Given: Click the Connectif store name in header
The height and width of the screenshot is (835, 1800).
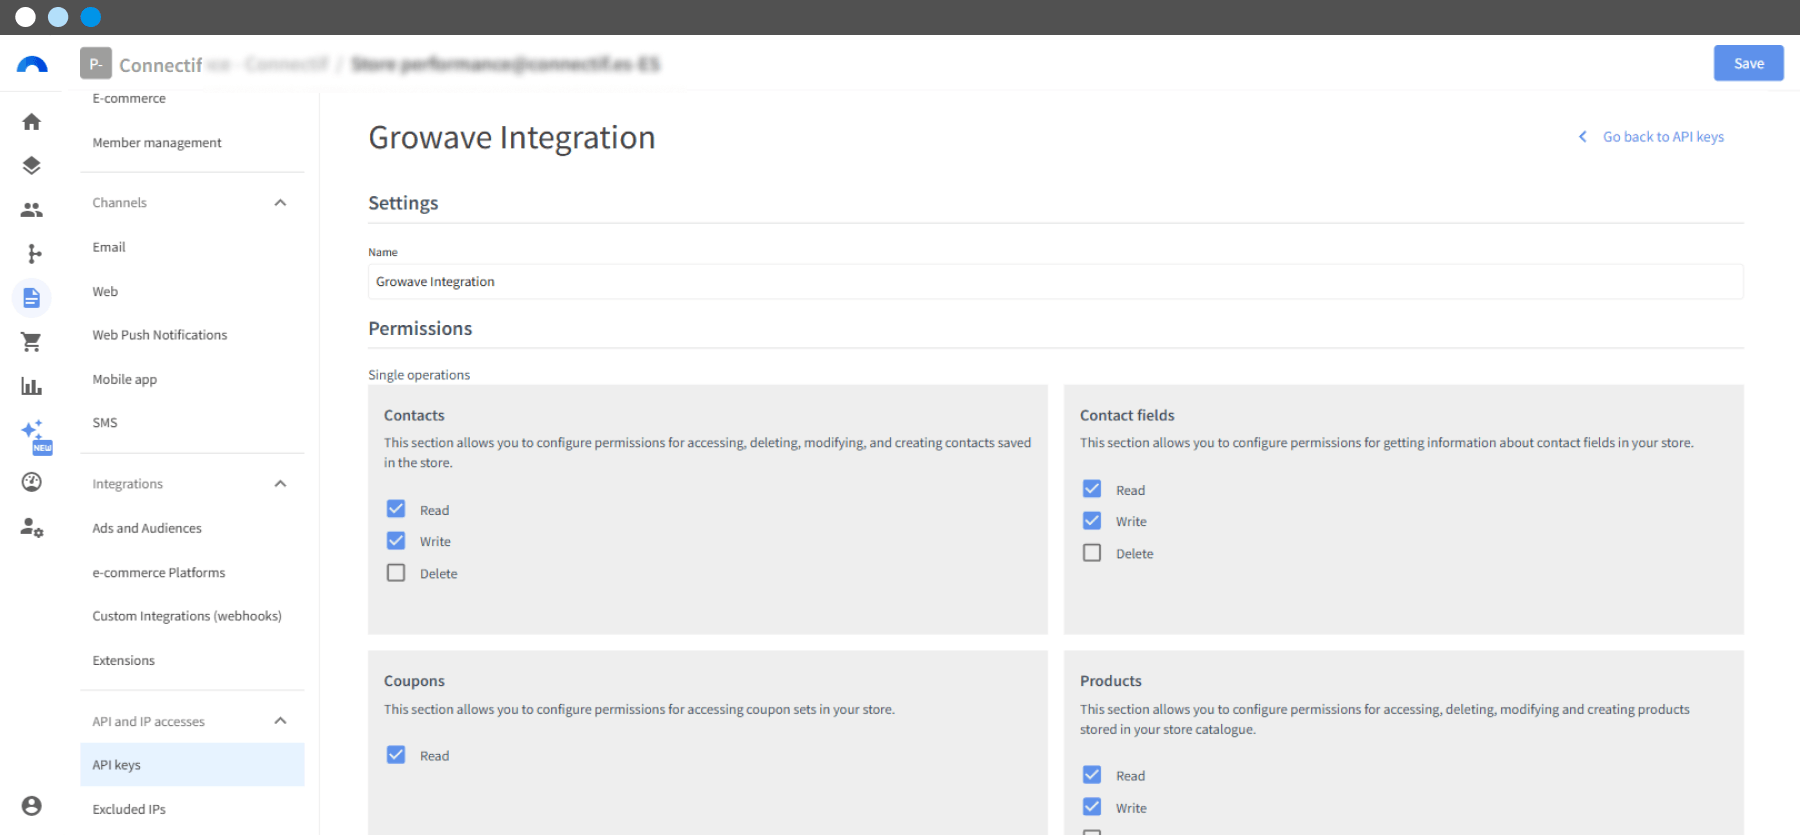Looking at the screenshot, I should pyautogui.click(x=161, y=65).
